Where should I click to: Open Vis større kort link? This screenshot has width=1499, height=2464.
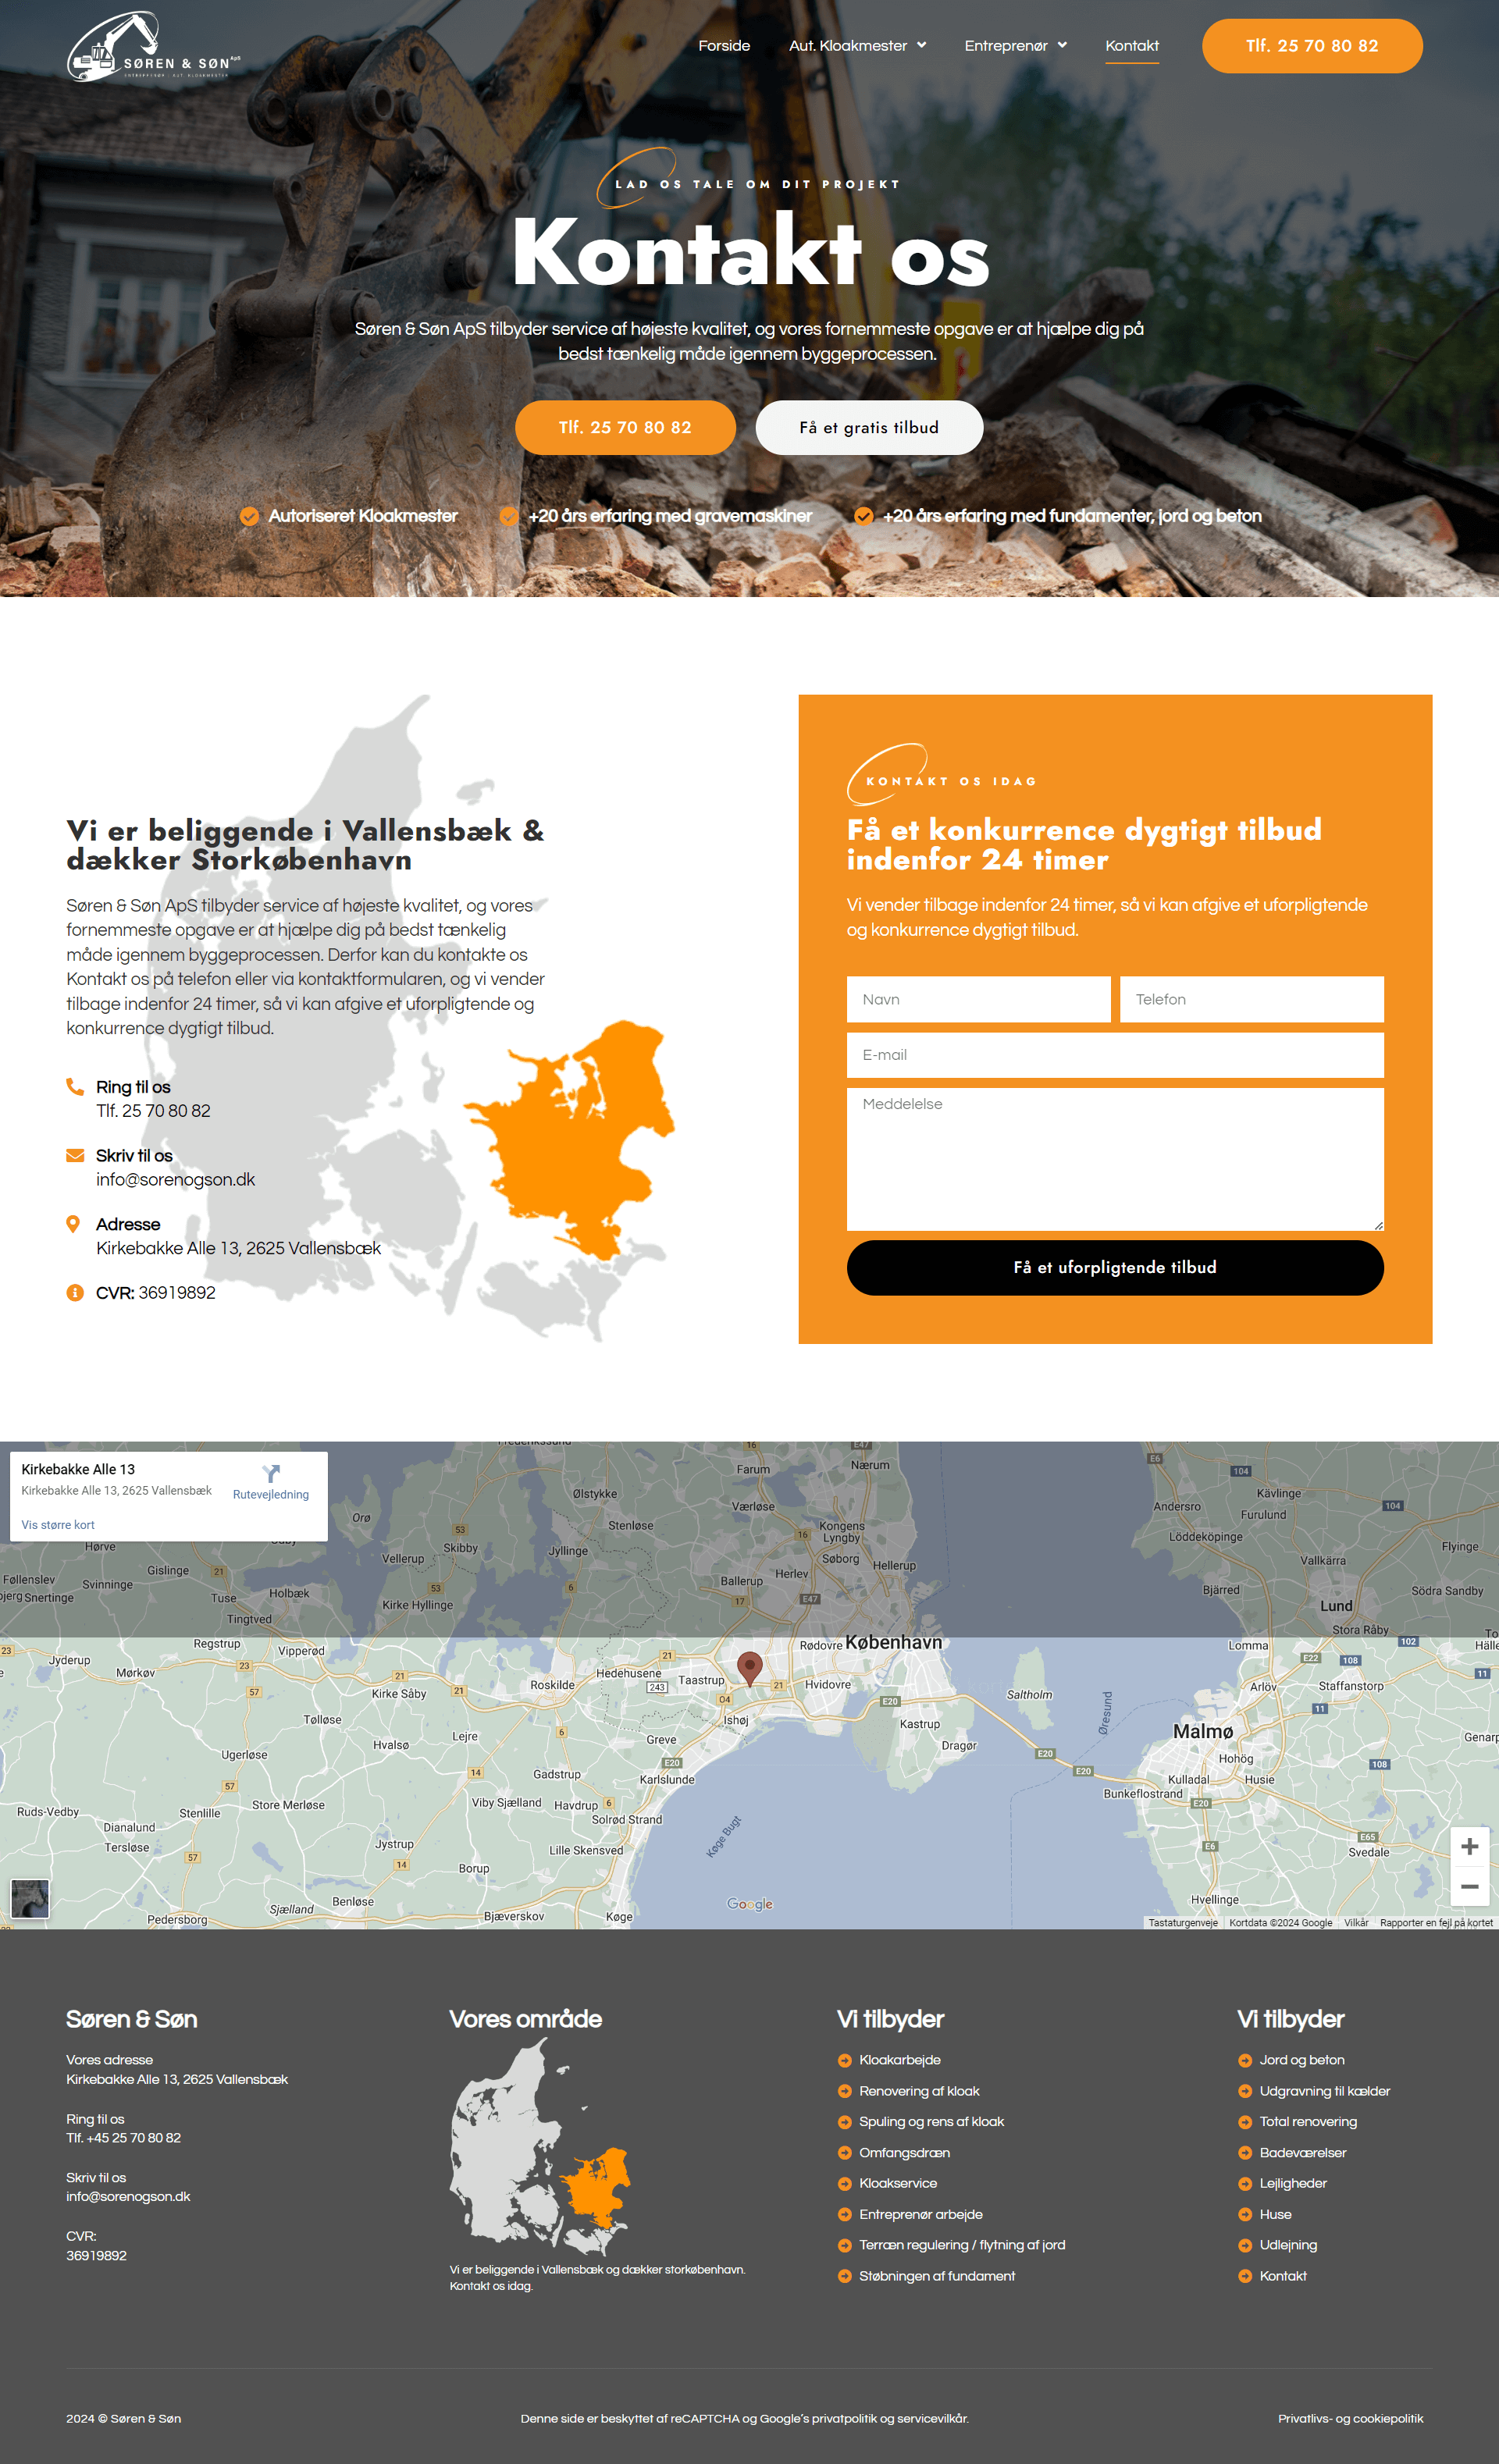(58, 1525)
